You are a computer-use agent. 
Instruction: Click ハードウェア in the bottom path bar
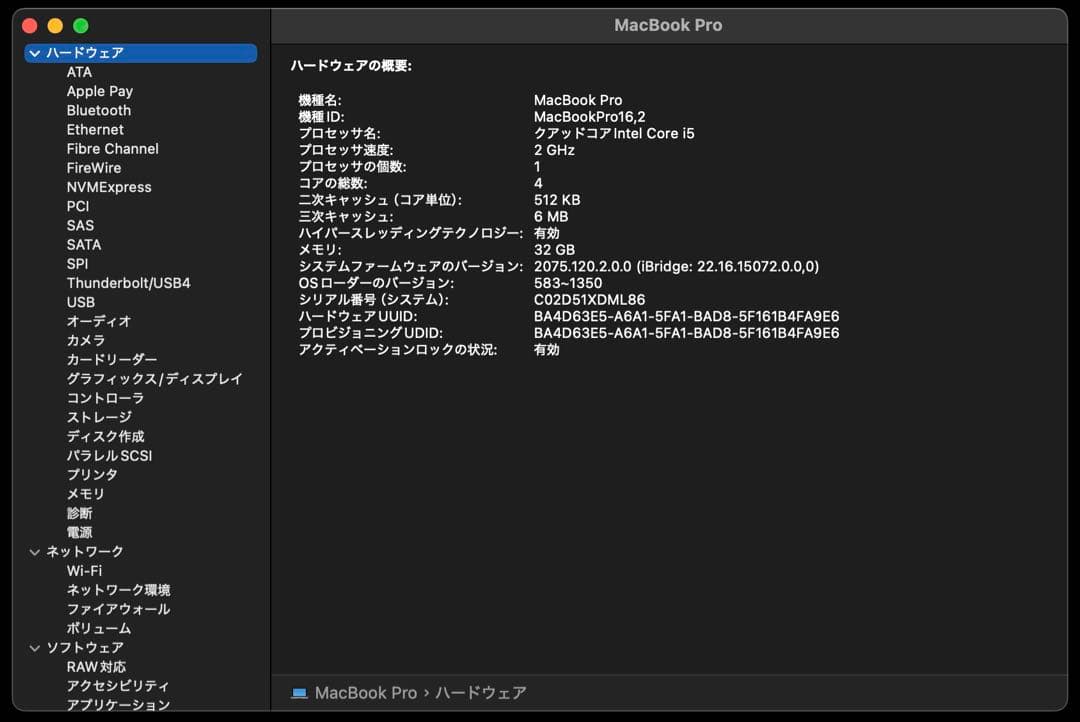pos(481,693)
